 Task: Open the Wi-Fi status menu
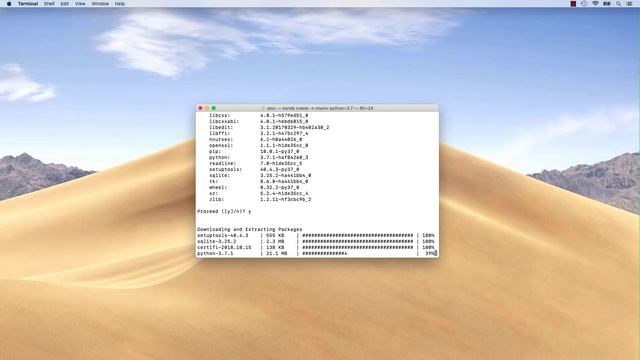(x=595, y=4)
